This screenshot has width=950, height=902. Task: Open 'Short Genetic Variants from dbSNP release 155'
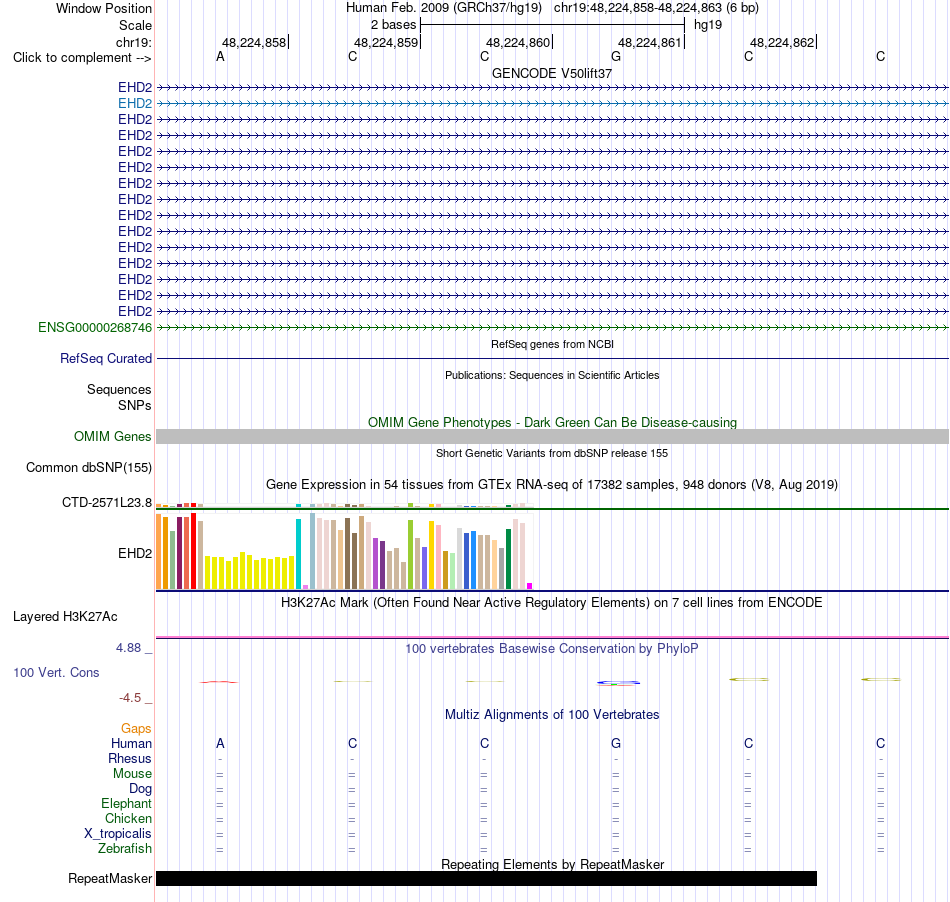click(552, 453)
